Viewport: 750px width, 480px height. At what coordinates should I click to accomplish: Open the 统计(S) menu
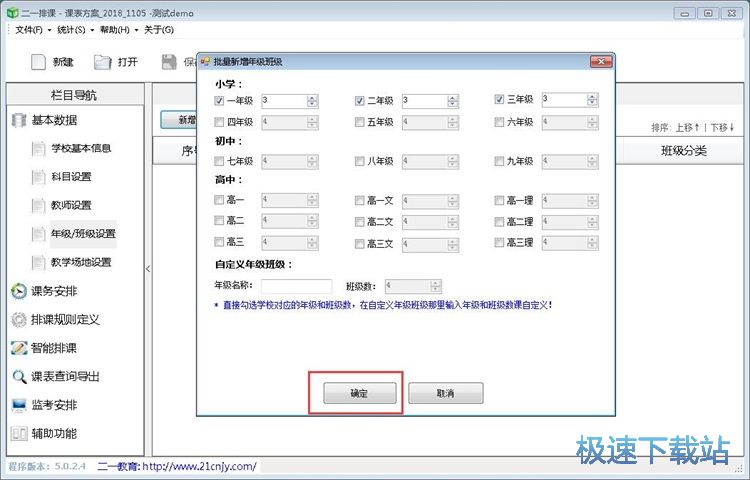[71, 30]
